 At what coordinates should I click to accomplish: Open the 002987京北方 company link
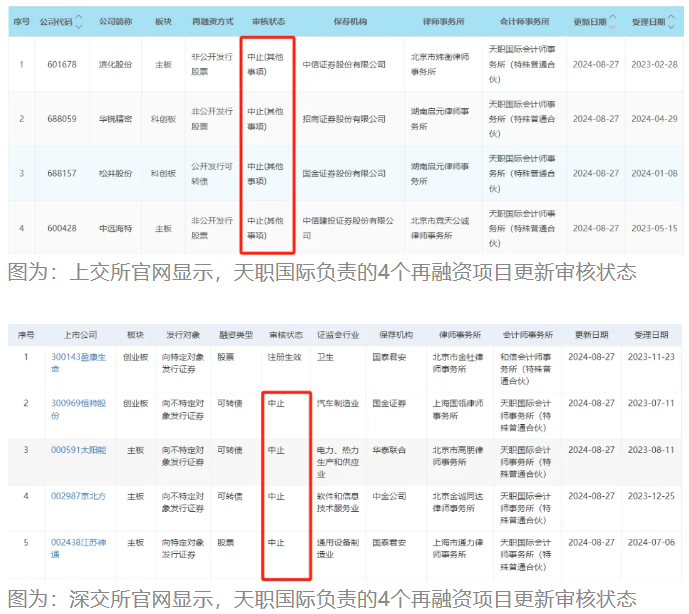pyautogui.click(x=79, y=496)
